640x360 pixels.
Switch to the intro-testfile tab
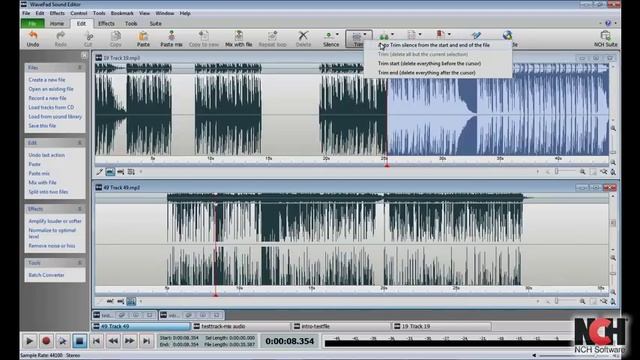click(x=341, y=326)
